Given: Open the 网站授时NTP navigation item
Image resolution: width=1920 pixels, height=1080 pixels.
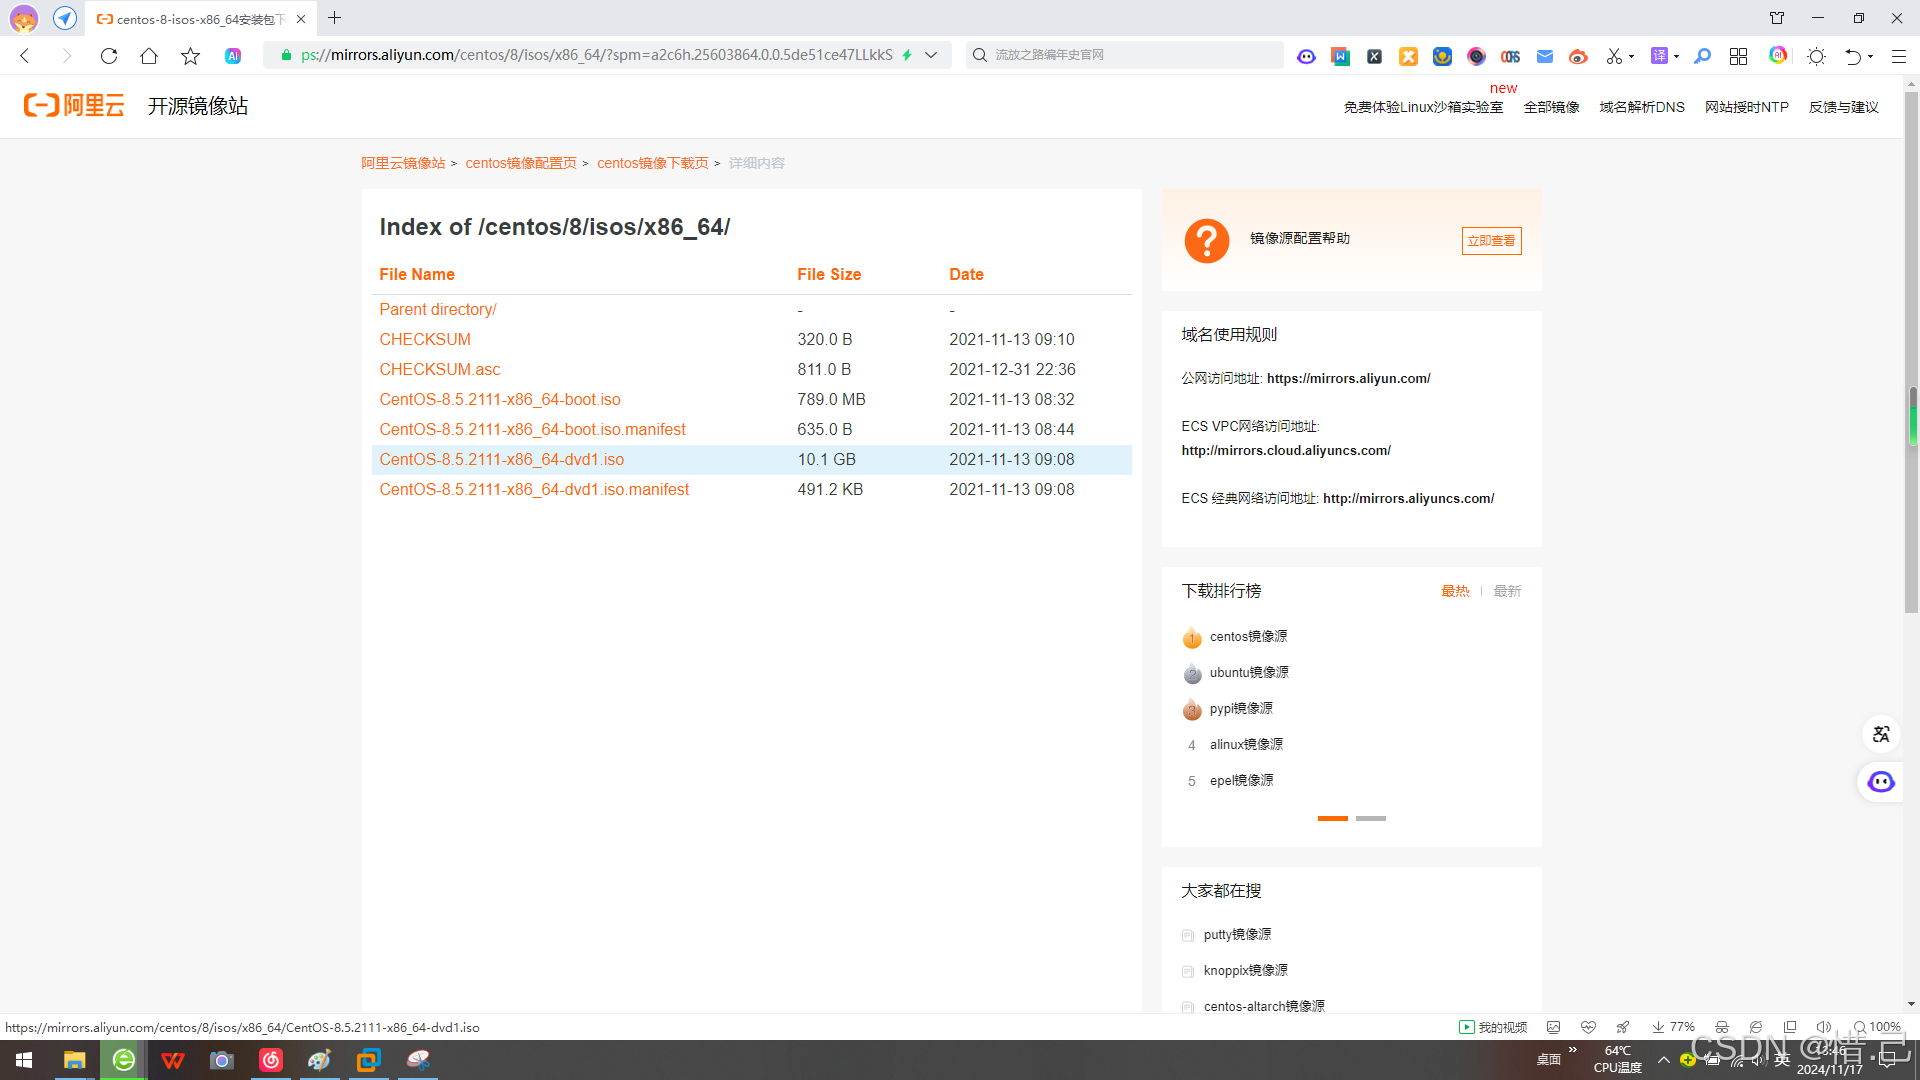Looking at the screenshot, I should (1746, 107).
